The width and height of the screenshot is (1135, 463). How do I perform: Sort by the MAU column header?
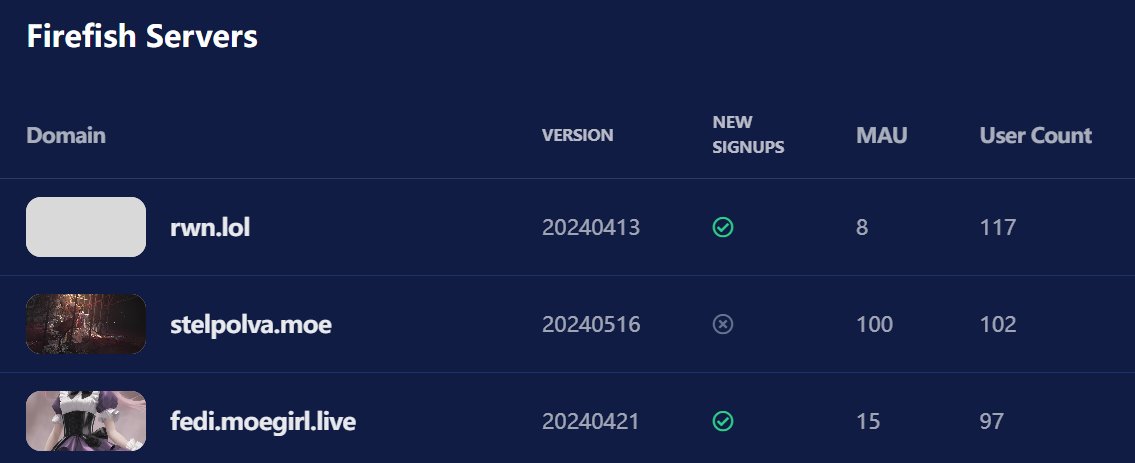[x=882, y=135]
